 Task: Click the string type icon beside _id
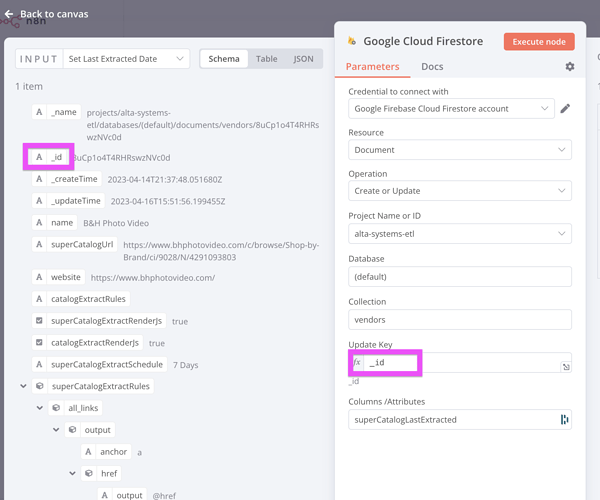[39, 157]
